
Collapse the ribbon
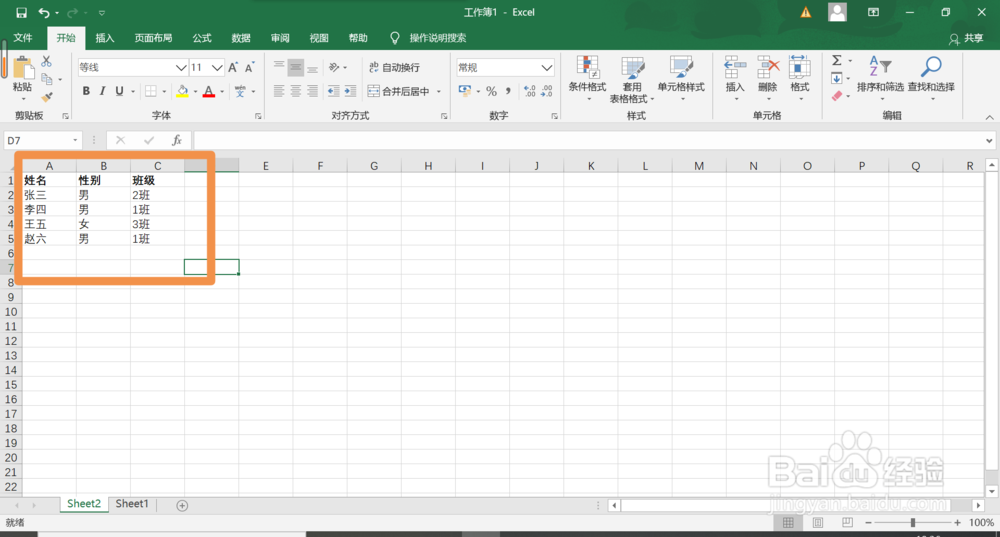989,117
